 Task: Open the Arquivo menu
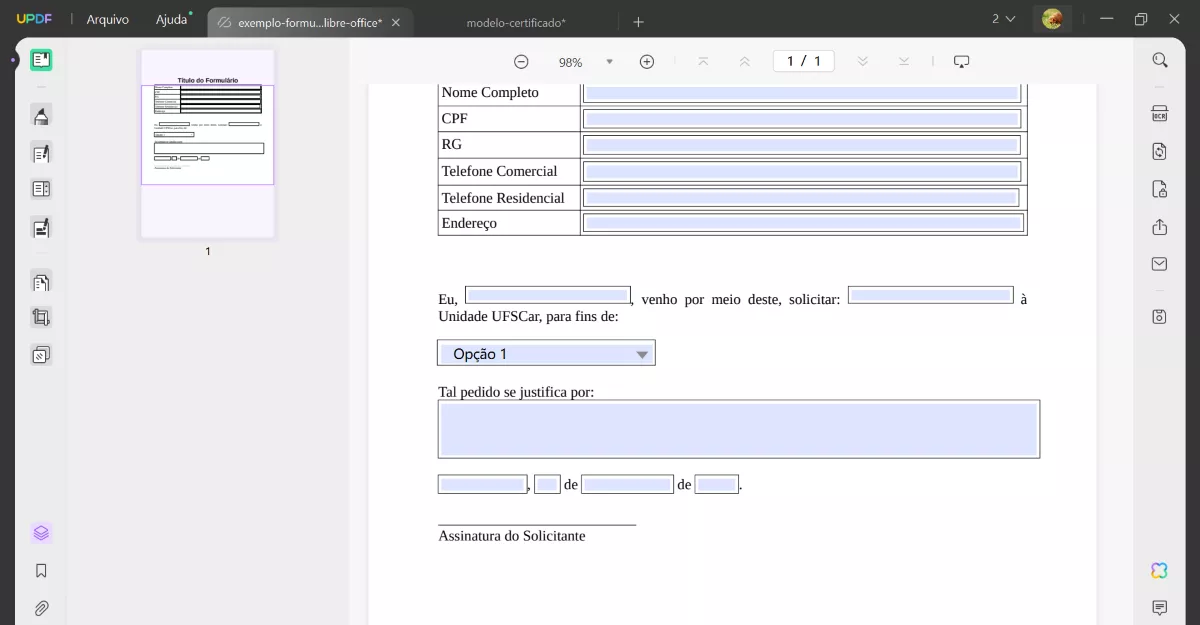coord(107,19)
